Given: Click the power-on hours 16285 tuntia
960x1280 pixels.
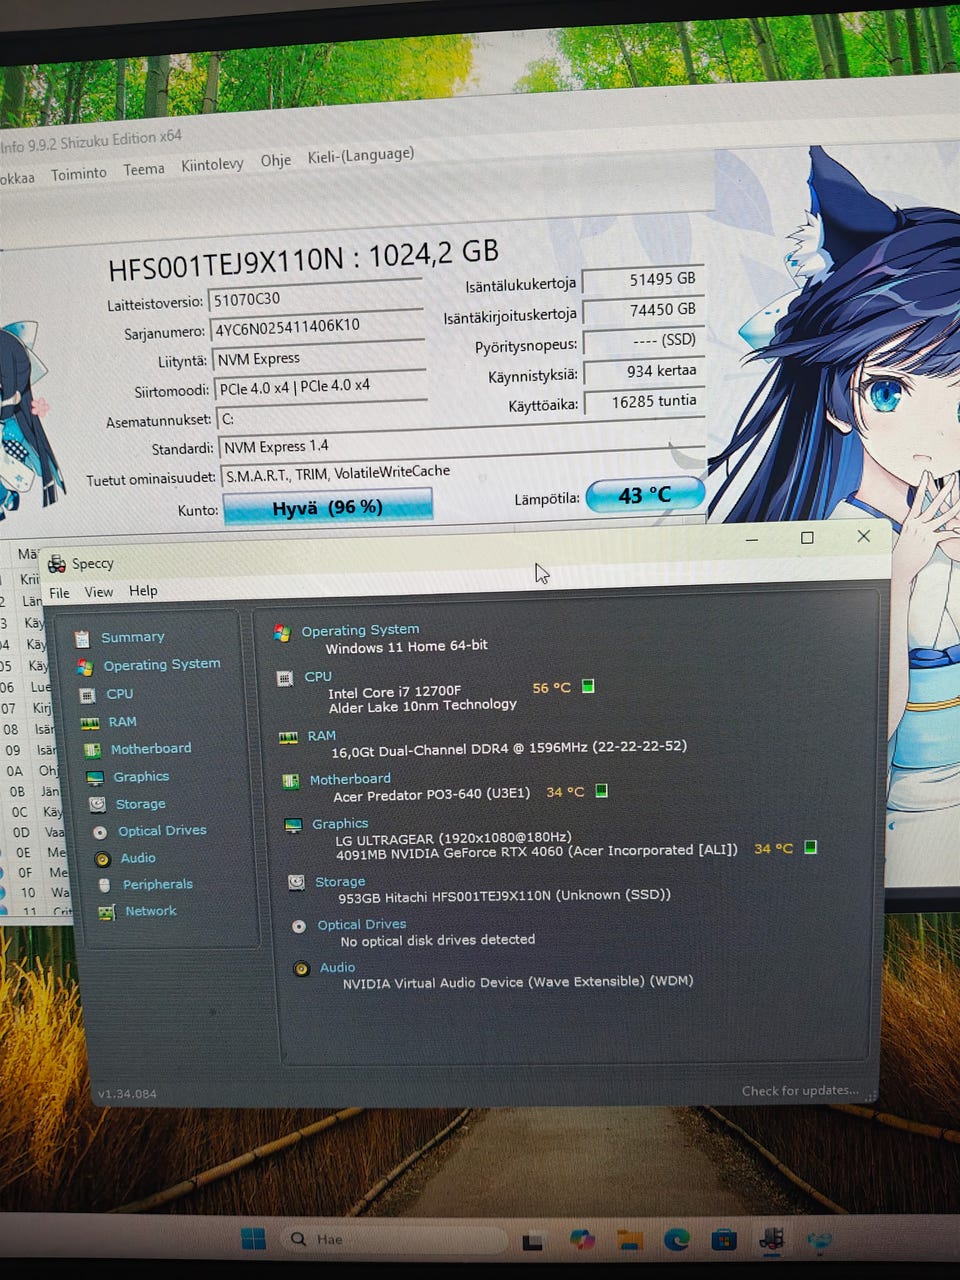Looking at the screenshot, I should (x=644, y=402).
